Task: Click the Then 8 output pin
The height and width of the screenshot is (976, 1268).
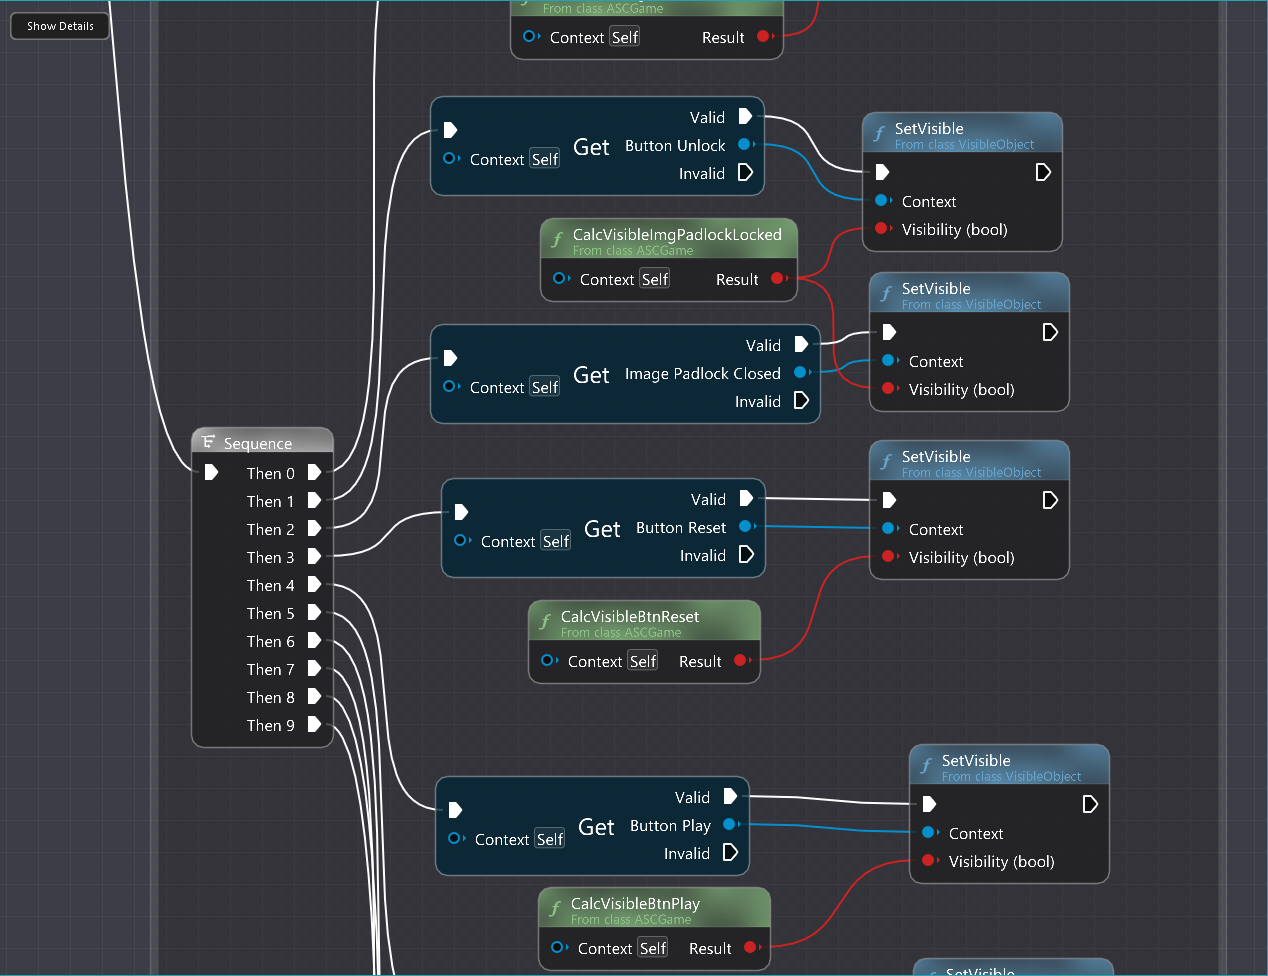Action: (314, 696)
